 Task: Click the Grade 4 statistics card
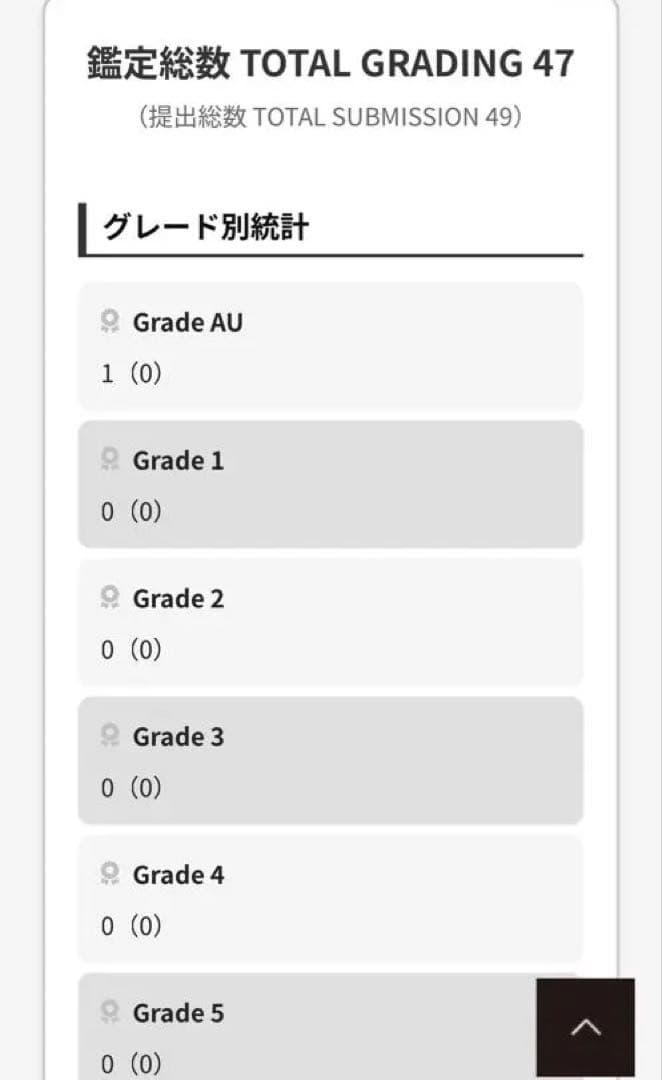click(x=330, y=897)
